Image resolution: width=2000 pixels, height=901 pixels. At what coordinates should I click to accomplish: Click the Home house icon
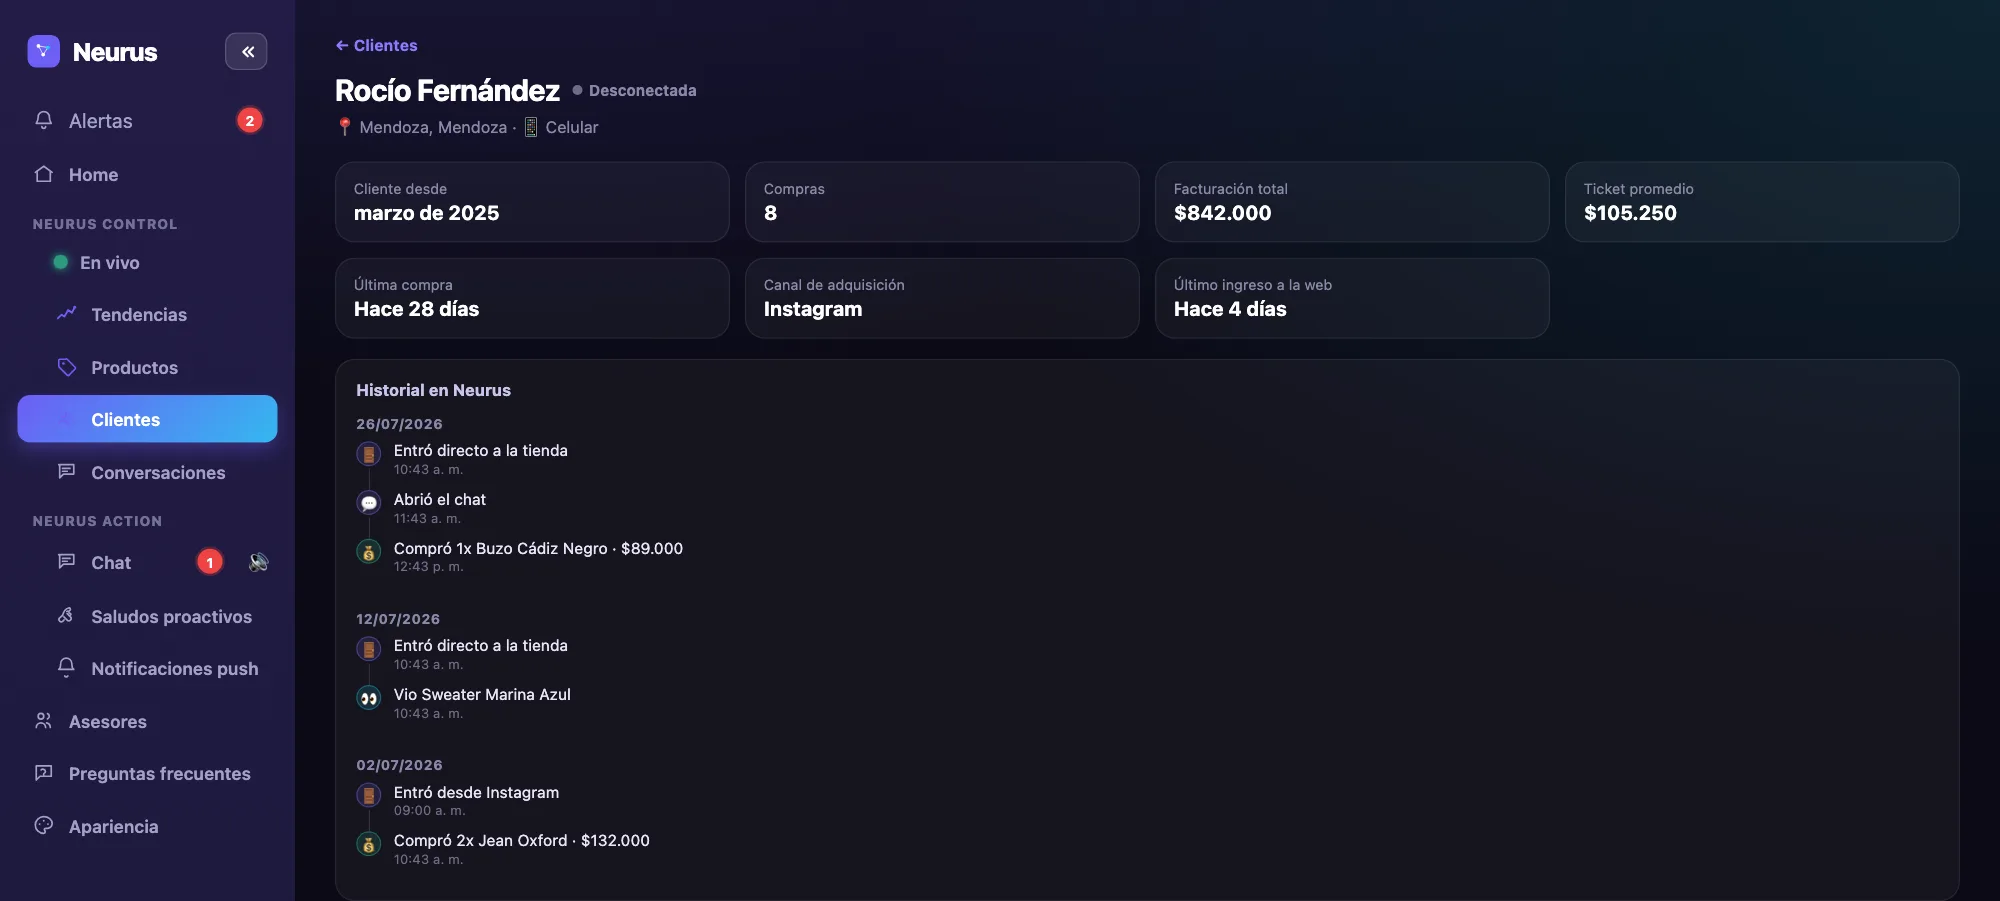[43, 174]
